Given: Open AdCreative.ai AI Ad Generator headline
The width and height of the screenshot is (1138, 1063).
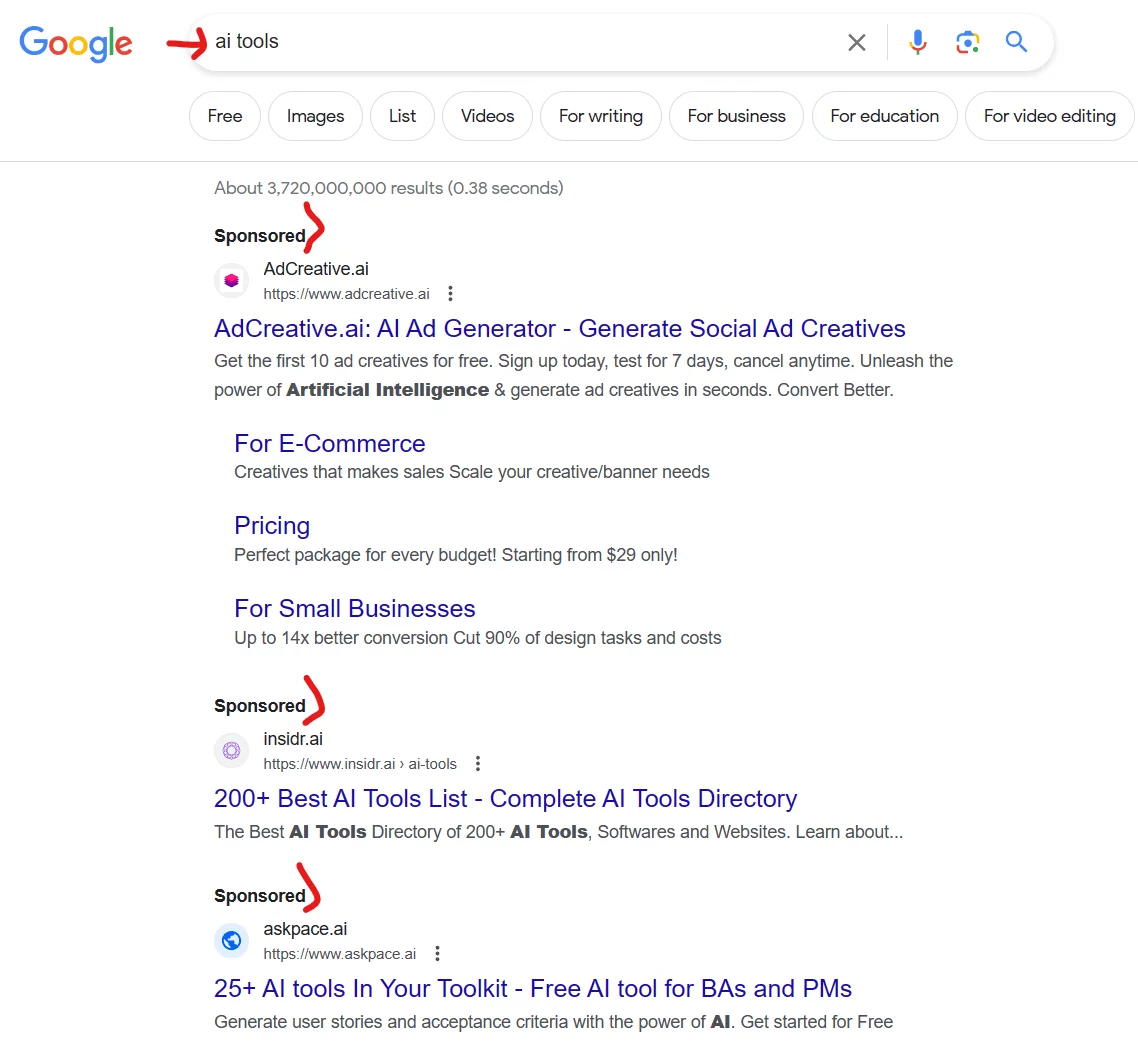Looking at the screenshot, I should coord(559,329).
